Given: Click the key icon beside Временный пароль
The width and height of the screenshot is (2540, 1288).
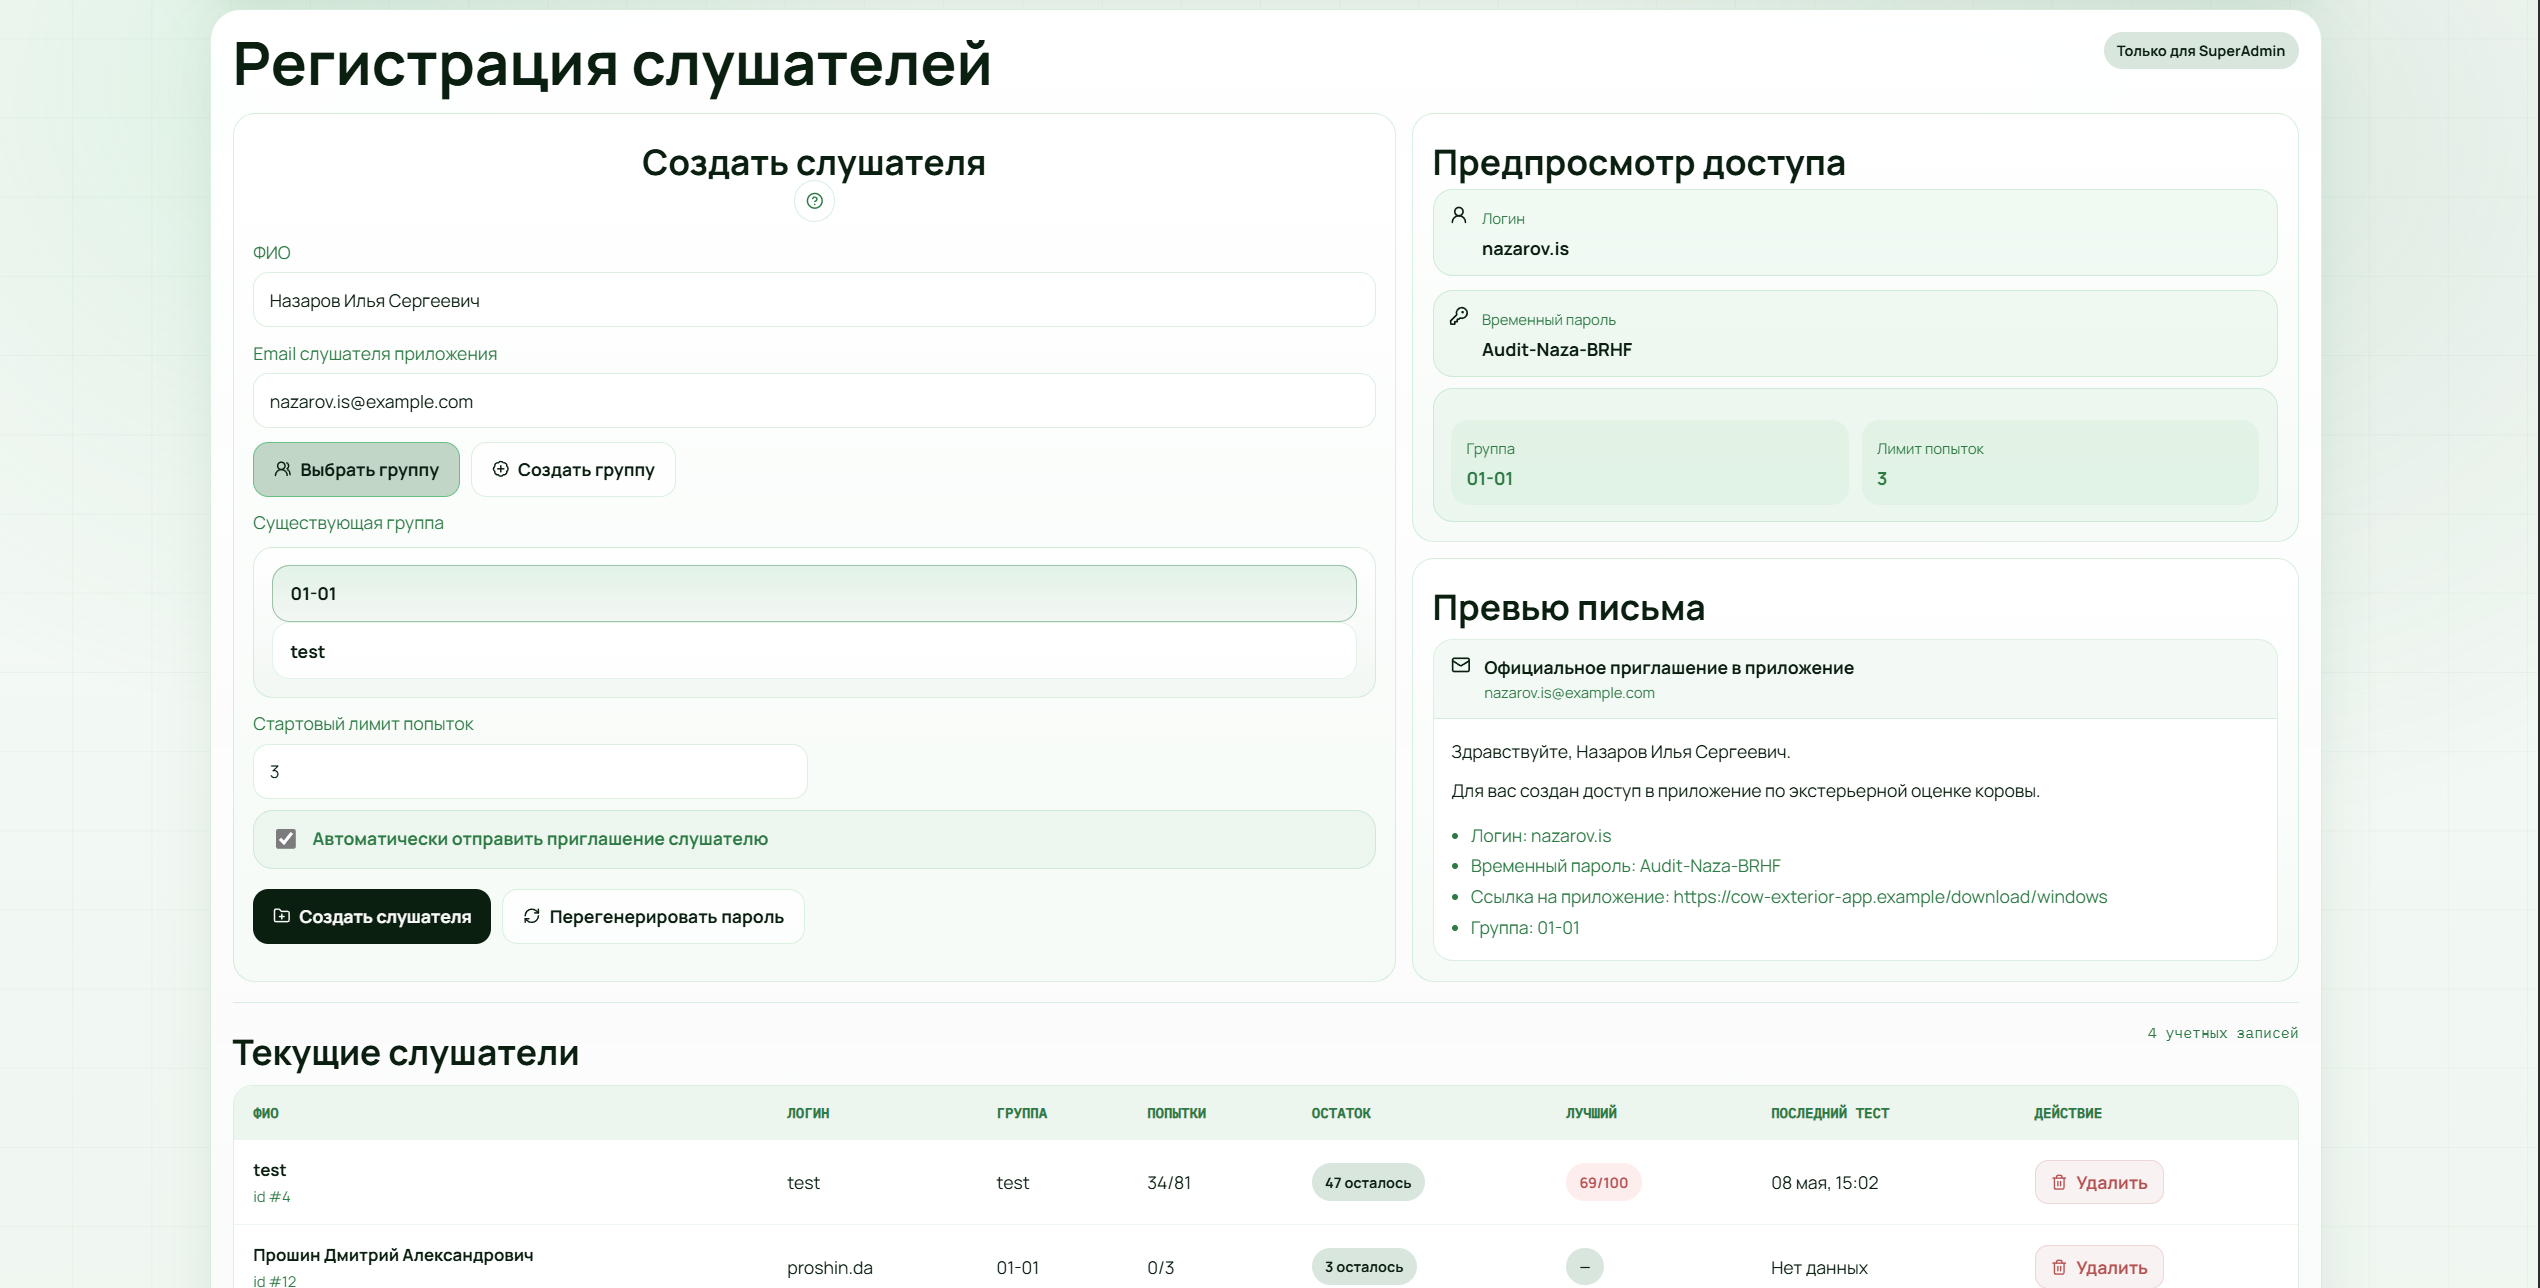Looking at the screenshot, I should point(1459,316).
